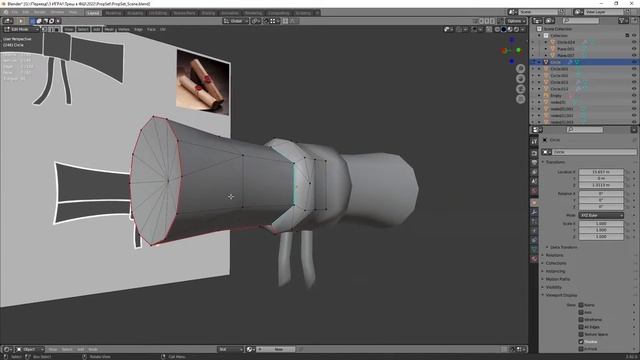640x360 pixels.
Task: Click the Zoom view gizmo button
Action: (520, 69)
